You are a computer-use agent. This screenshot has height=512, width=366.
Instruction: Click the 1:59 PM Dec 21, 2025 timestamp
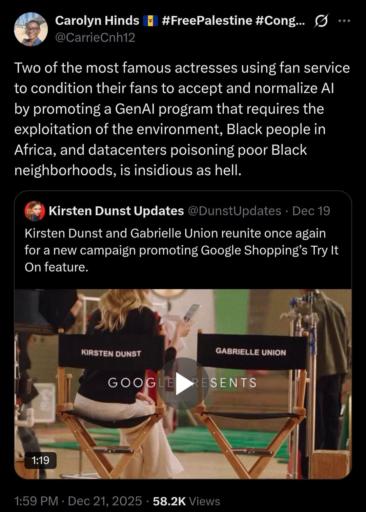(x=78, y=501)
